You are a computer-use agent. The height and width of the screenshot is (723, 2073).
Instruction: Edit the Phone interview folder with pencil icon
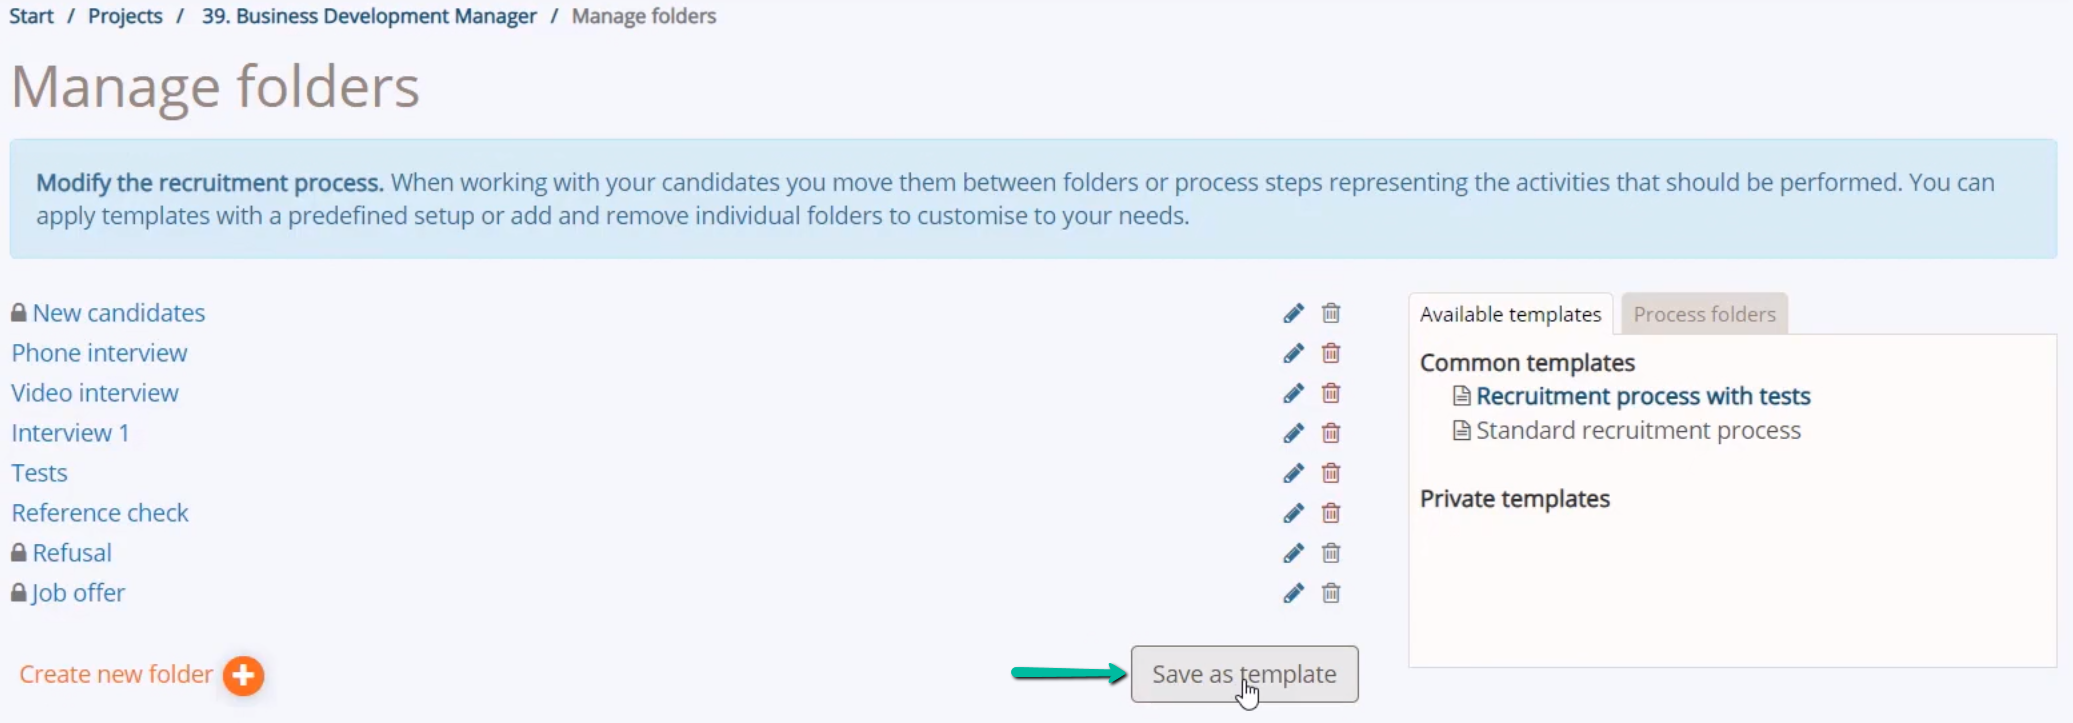(1293, 353)
